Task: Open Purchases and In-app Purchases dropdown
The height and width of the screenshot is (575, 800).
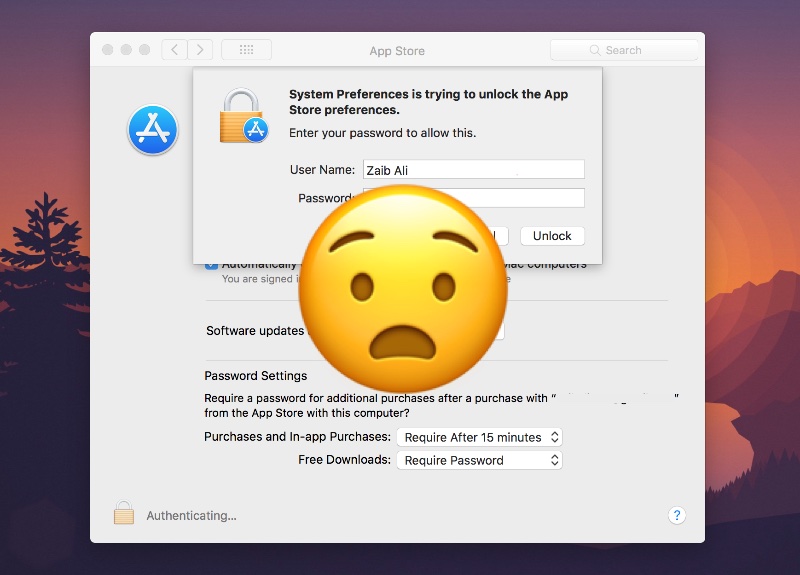Action: 480,437
